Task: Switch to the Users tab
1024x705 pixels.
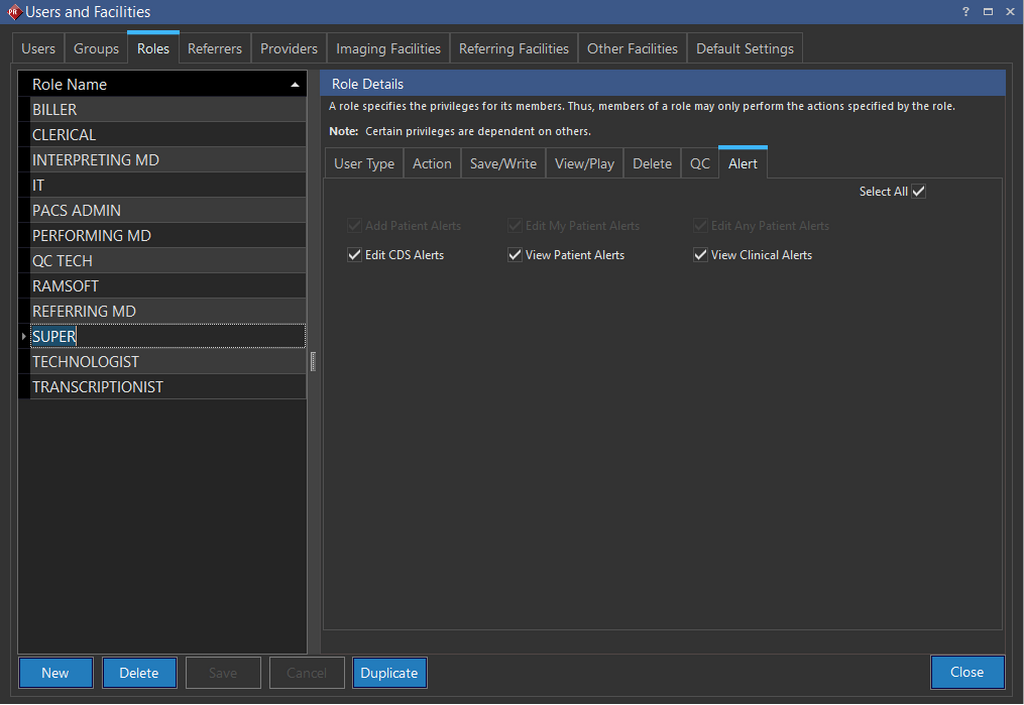Action: pyautogui.click(x=39, y=48)
